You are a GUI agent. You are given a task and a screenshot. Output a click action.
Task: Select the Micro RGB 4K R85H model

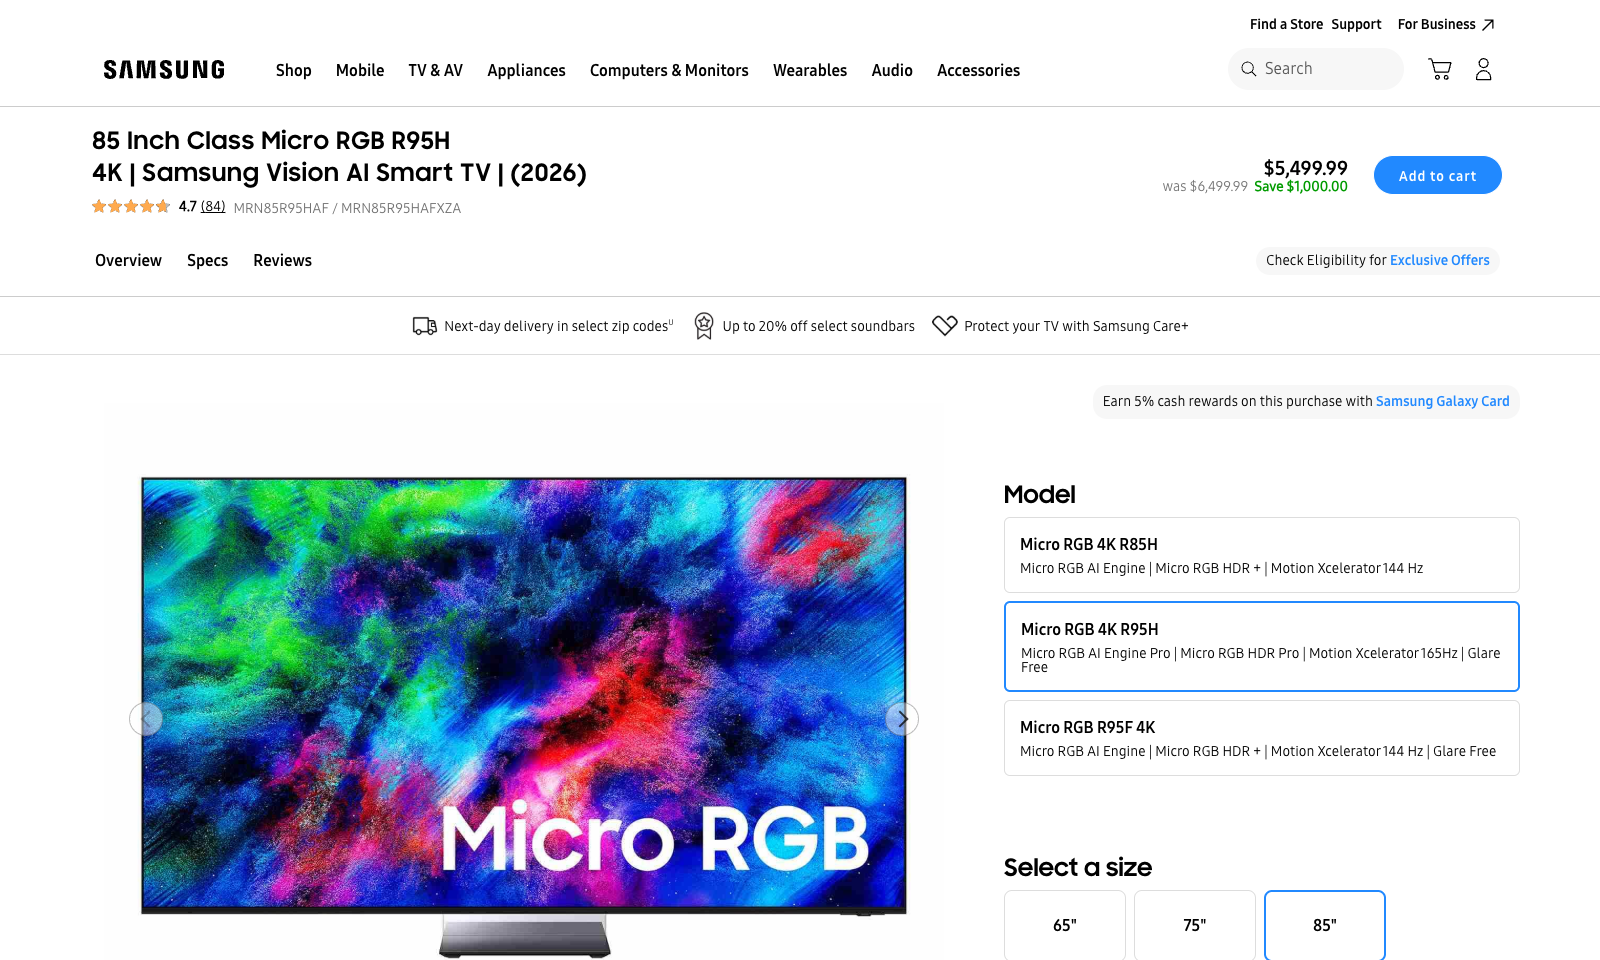(1262, 555)
